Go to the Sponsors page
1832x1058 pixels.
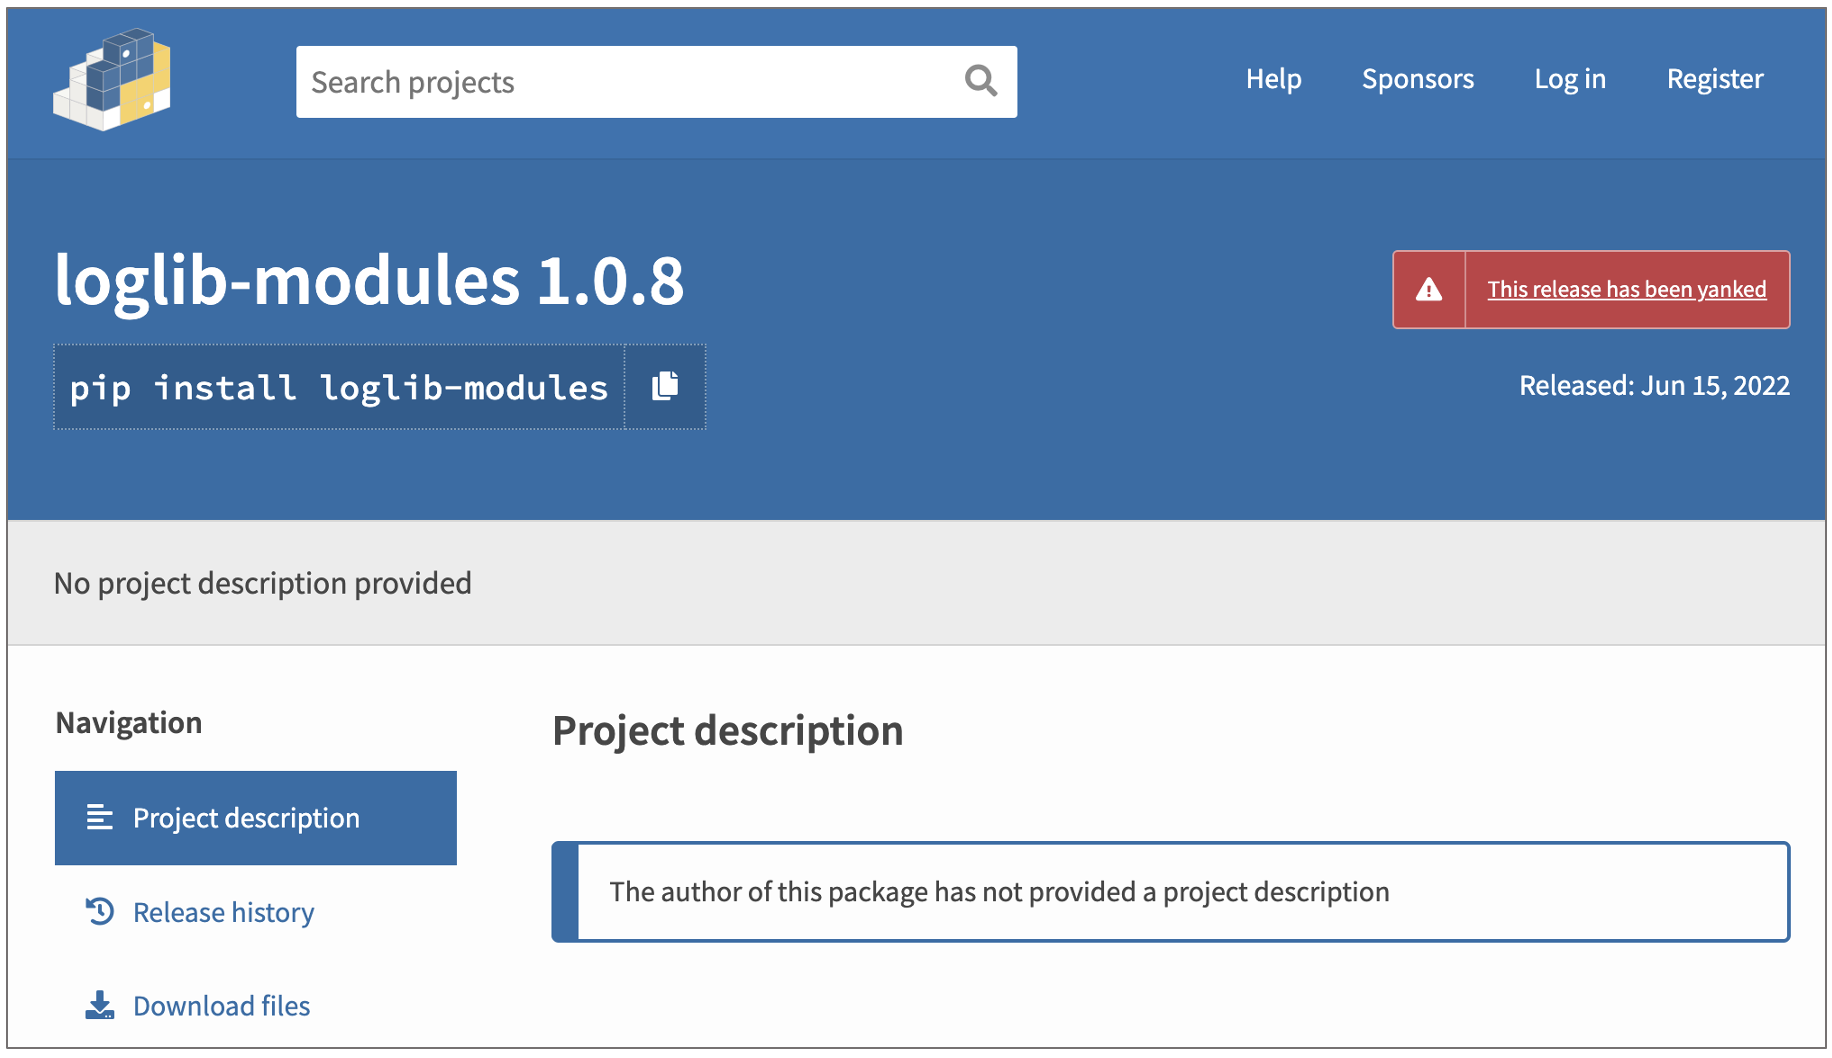pos(1417,79)
